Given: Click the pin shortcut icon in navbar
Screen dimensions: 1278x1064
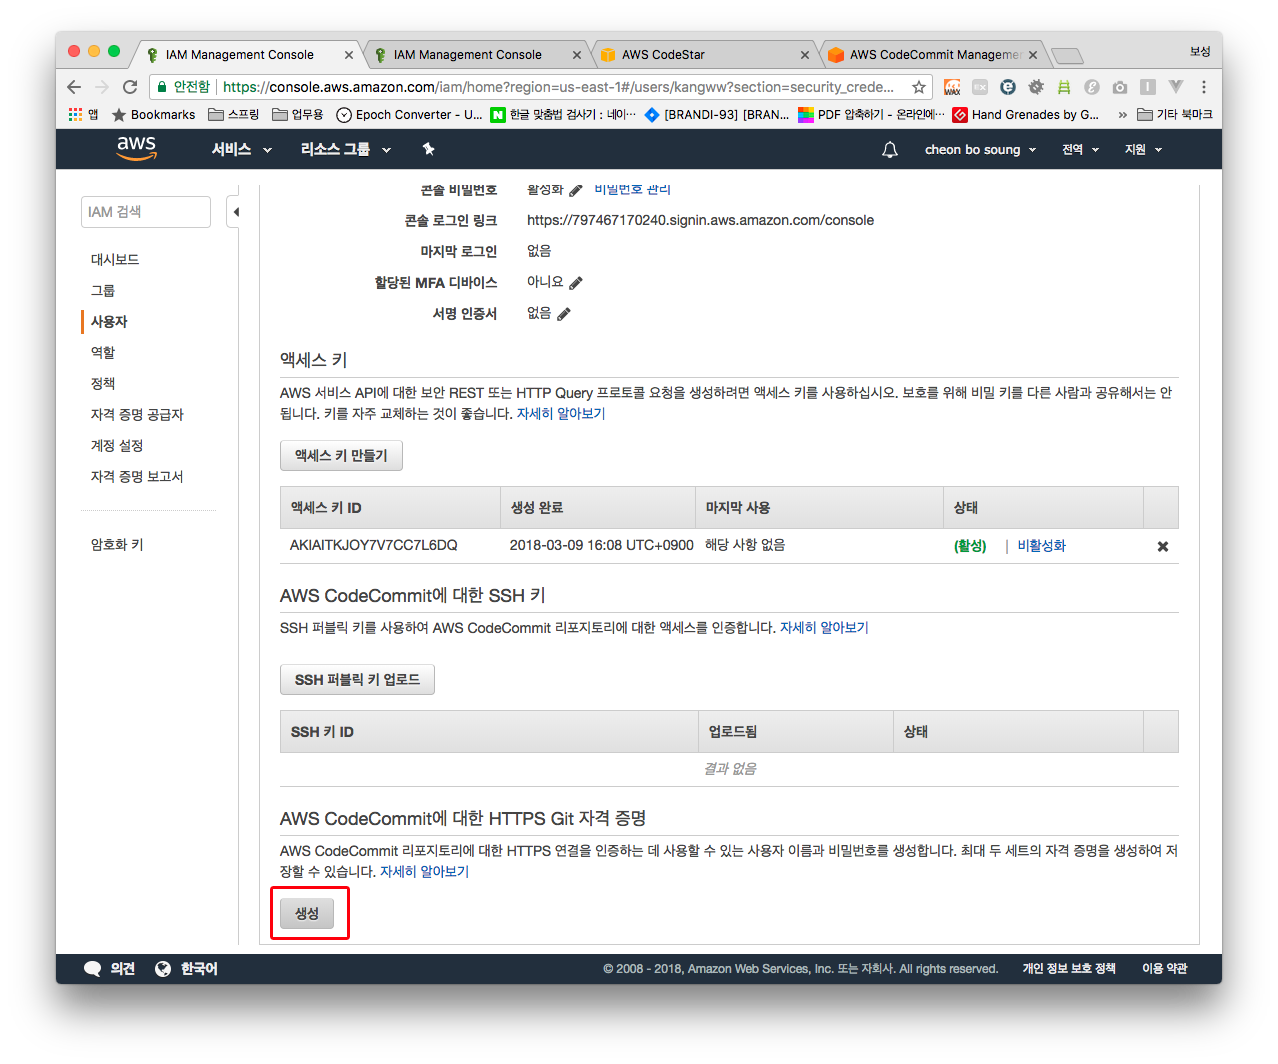Looking at the screenshot, I should pos(428,149).
